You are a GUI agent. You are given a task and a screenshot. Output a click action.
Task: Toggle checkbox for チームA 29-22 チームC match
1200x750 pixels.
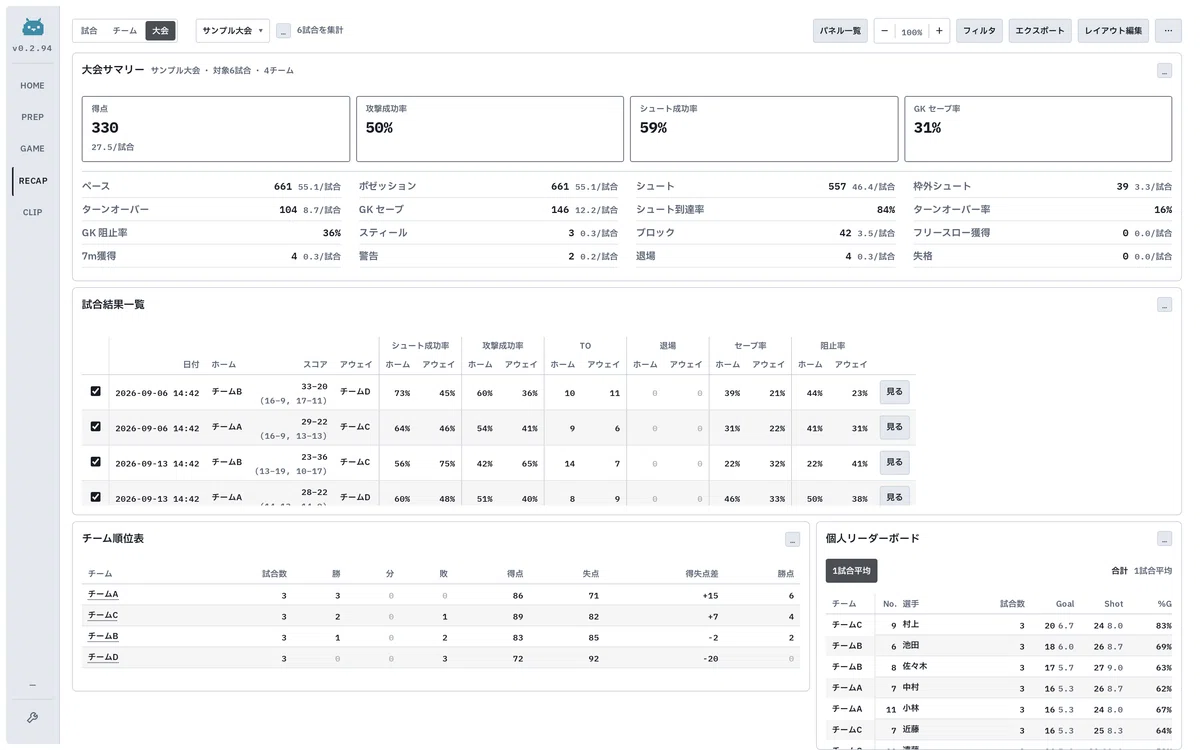95,426
